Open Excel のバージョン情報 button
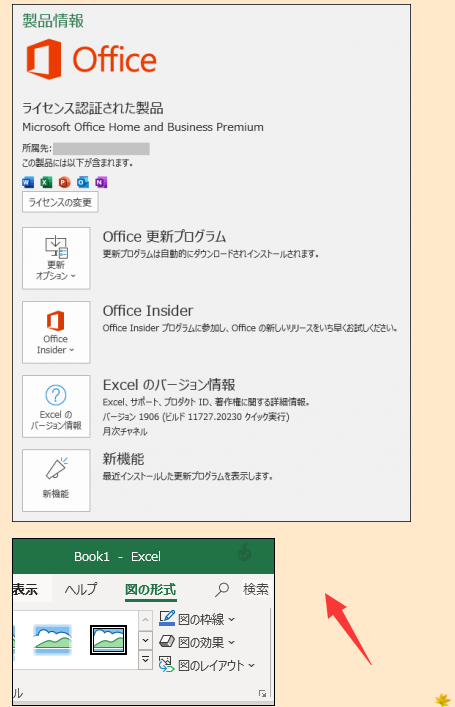Image resolution: width=455 pixels, height=707 pixels. click(56, 406)
